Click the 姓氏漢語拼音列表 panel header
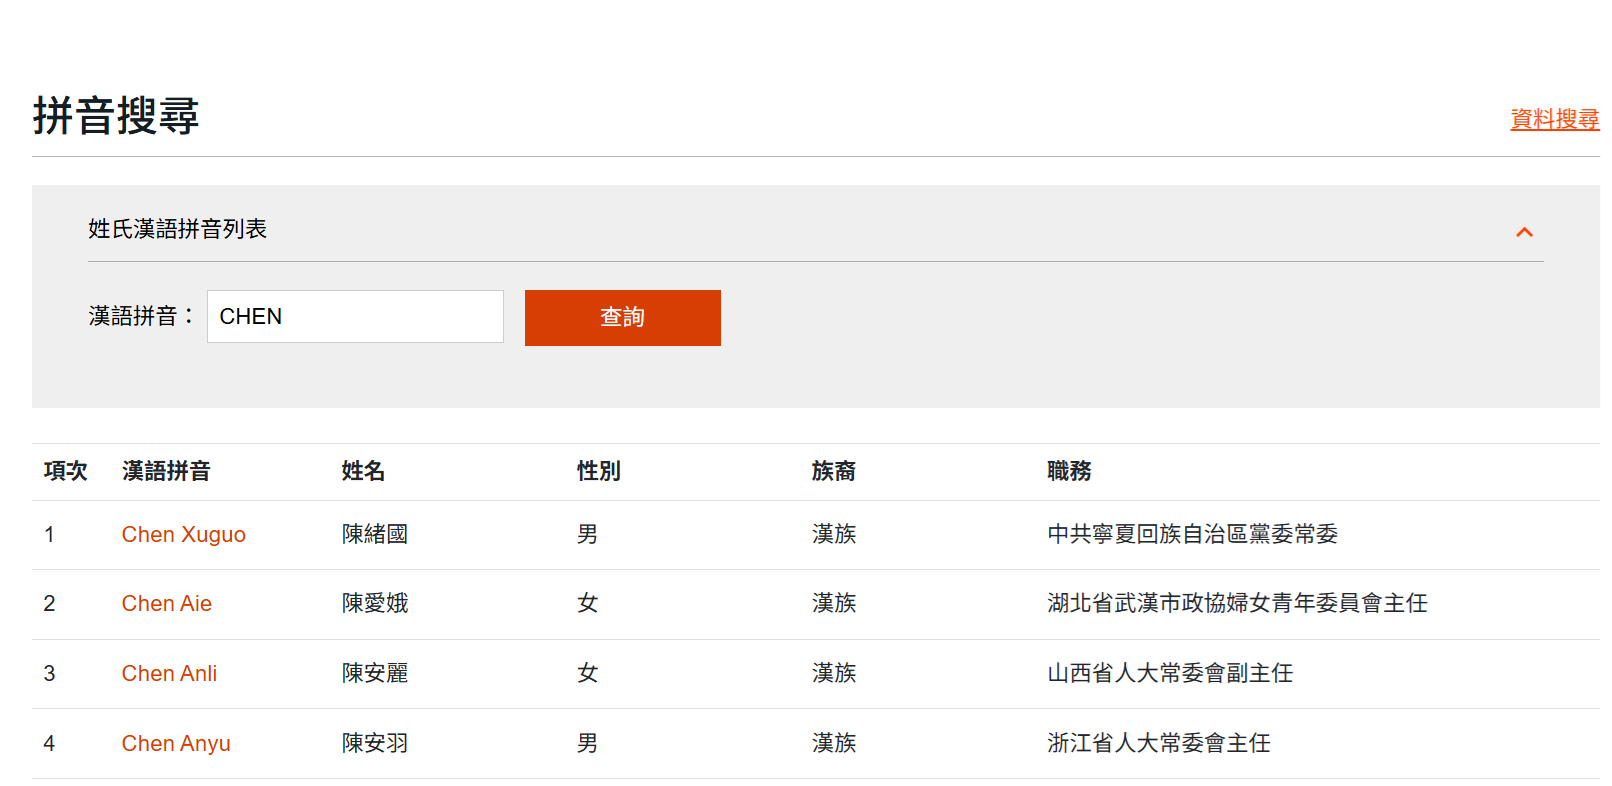The height and width of the screenshot is (786, 1612). coord(178,230)
